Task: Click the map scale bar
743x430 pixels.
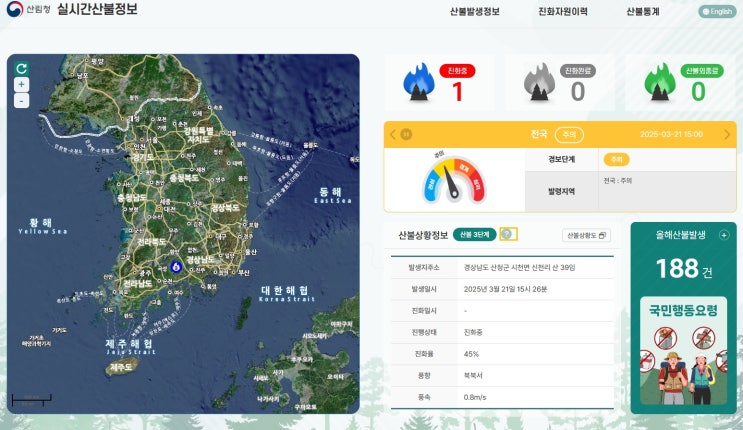Action: (31, 400)
